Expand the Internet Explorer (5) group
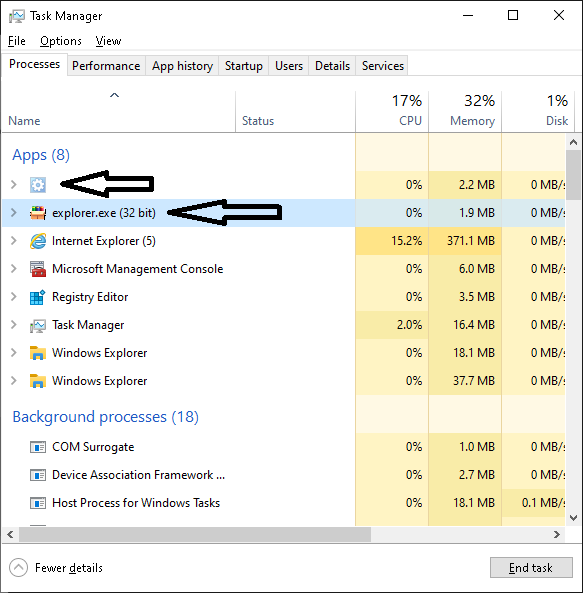 (14, 241)
